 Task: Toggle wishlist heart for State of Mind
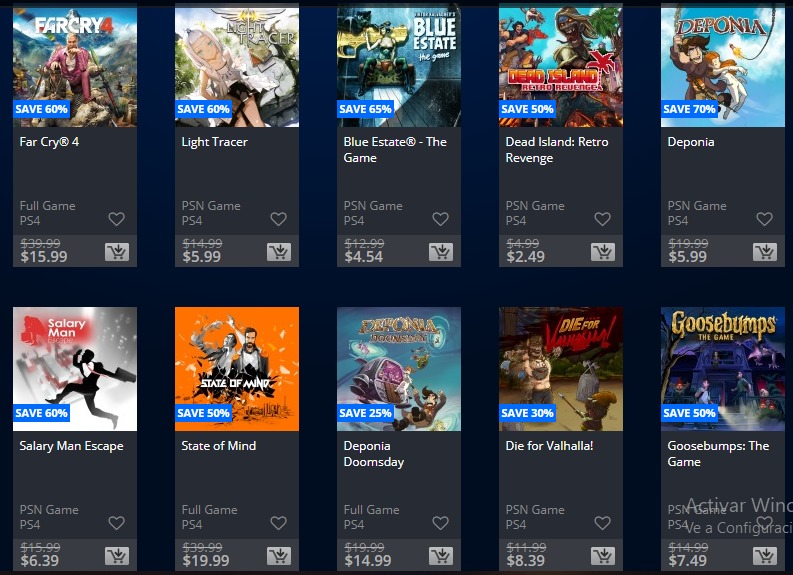point(279,523)
